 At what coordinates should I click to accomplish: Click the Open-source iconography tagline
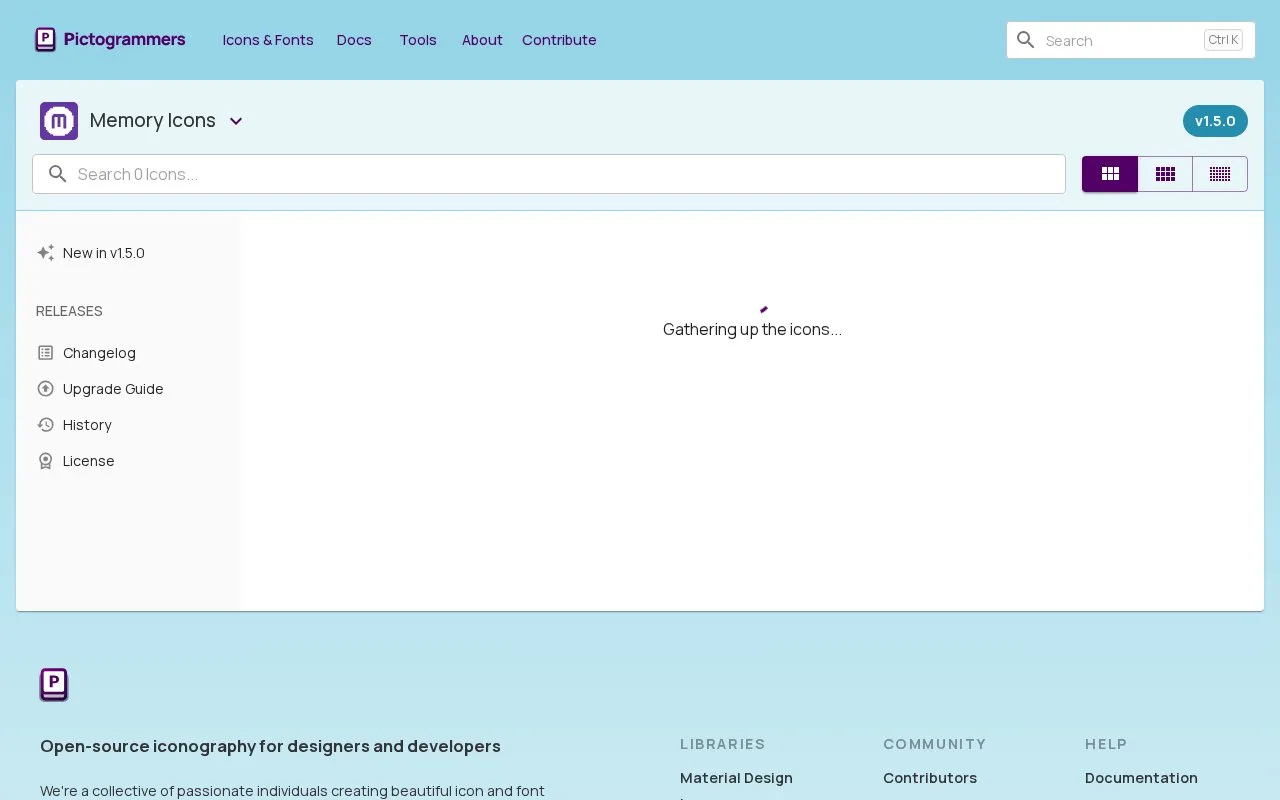coord(270,746)
